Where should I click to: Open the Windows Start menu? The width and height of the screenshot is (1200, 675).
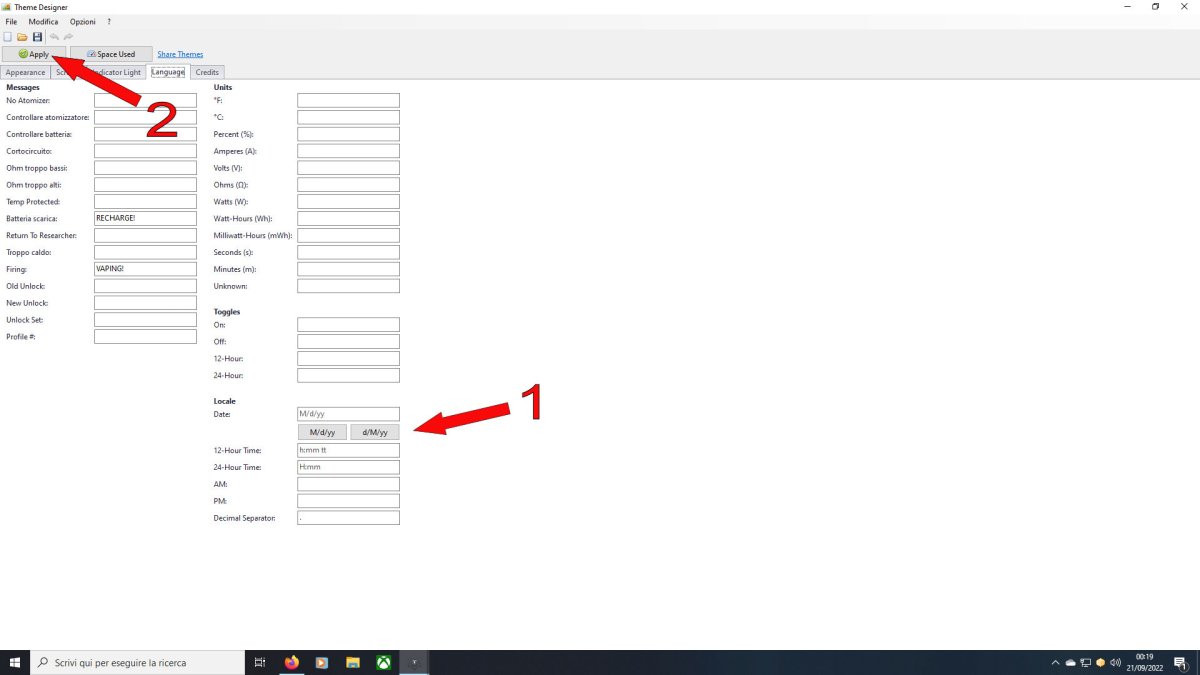click(15, 662)
